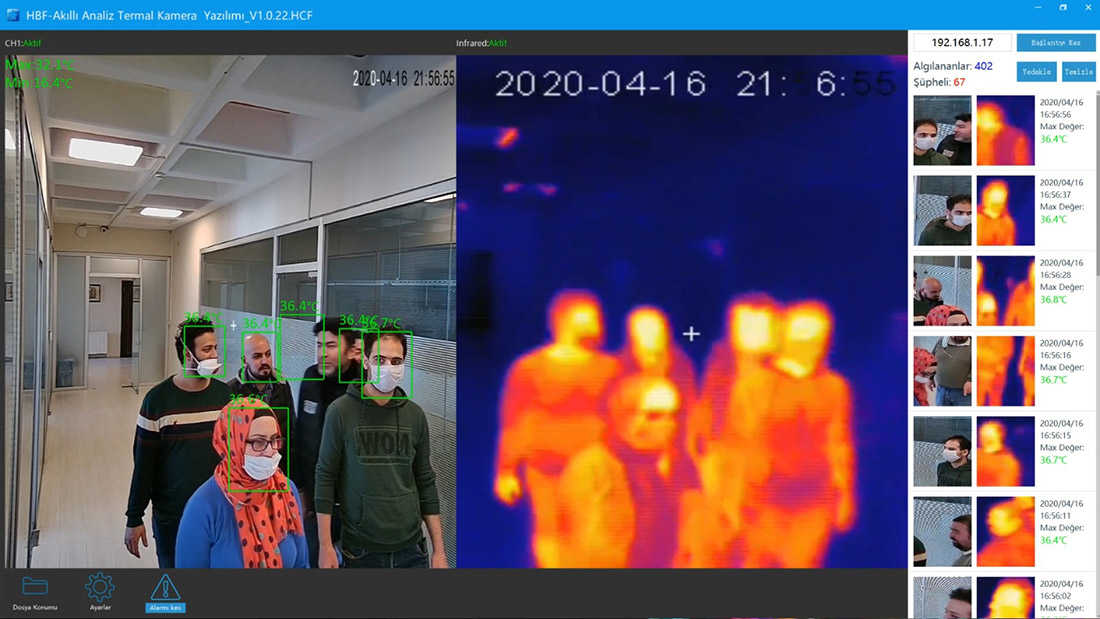Viewport: 1100px width, 619px height.
Task: Click the HBF app icon in title bar
Action: pos(13,15)
